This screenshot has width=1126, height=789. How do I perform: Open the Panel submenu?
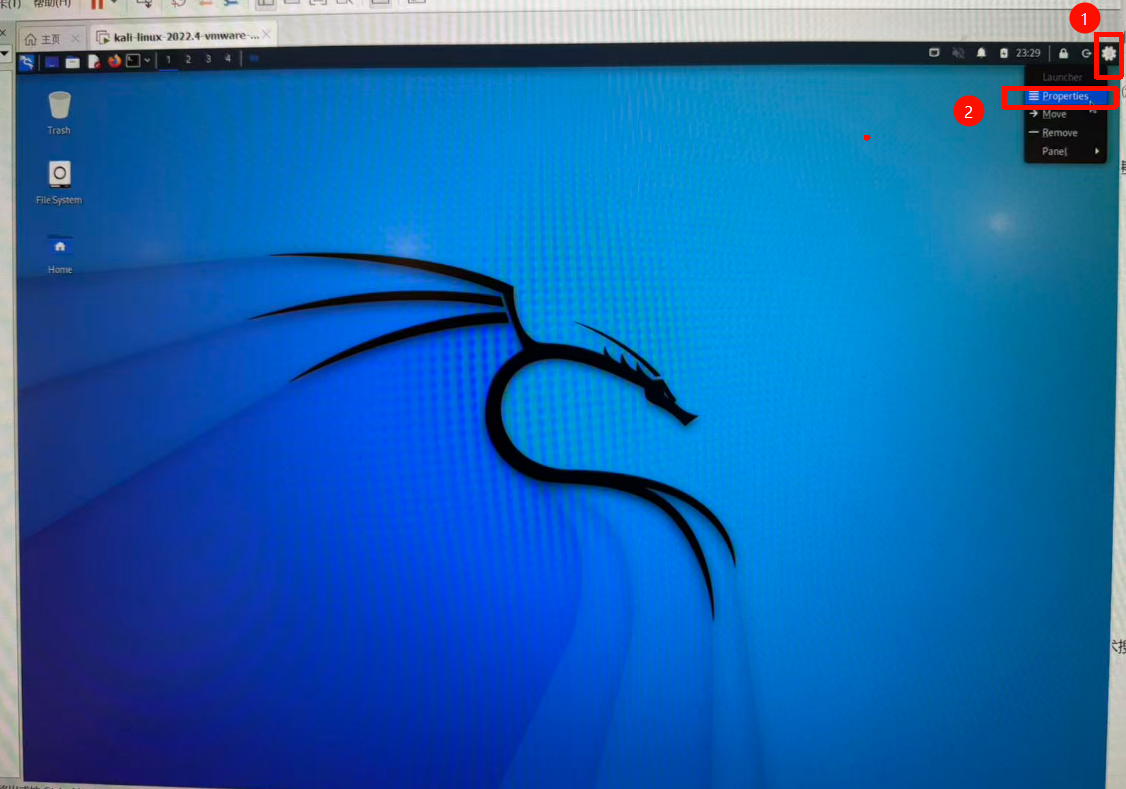pos(1065,151)
